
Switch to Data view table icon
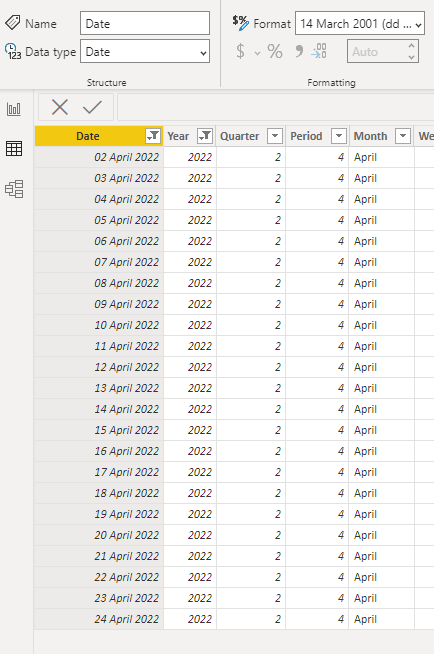tap(14, 148)
